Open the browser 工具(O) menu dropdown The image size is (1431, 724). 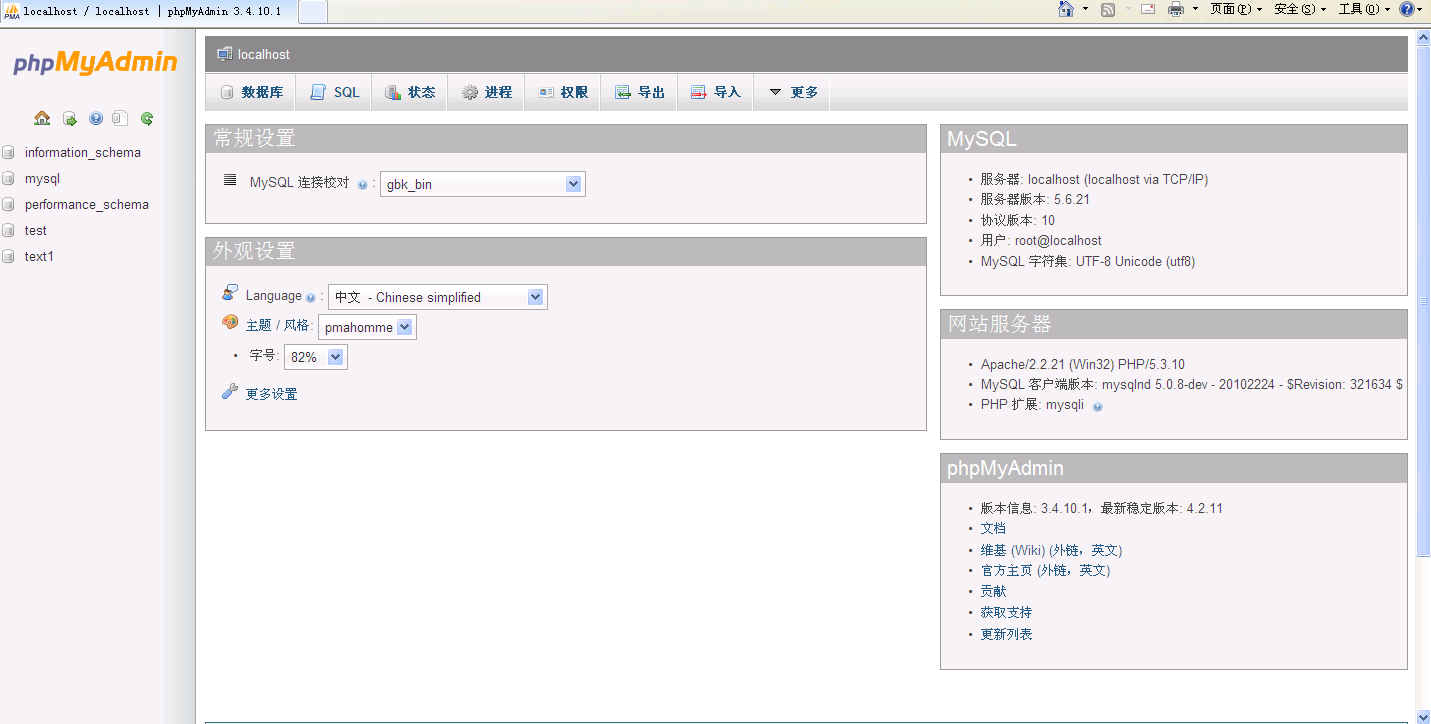[1365, 9]
